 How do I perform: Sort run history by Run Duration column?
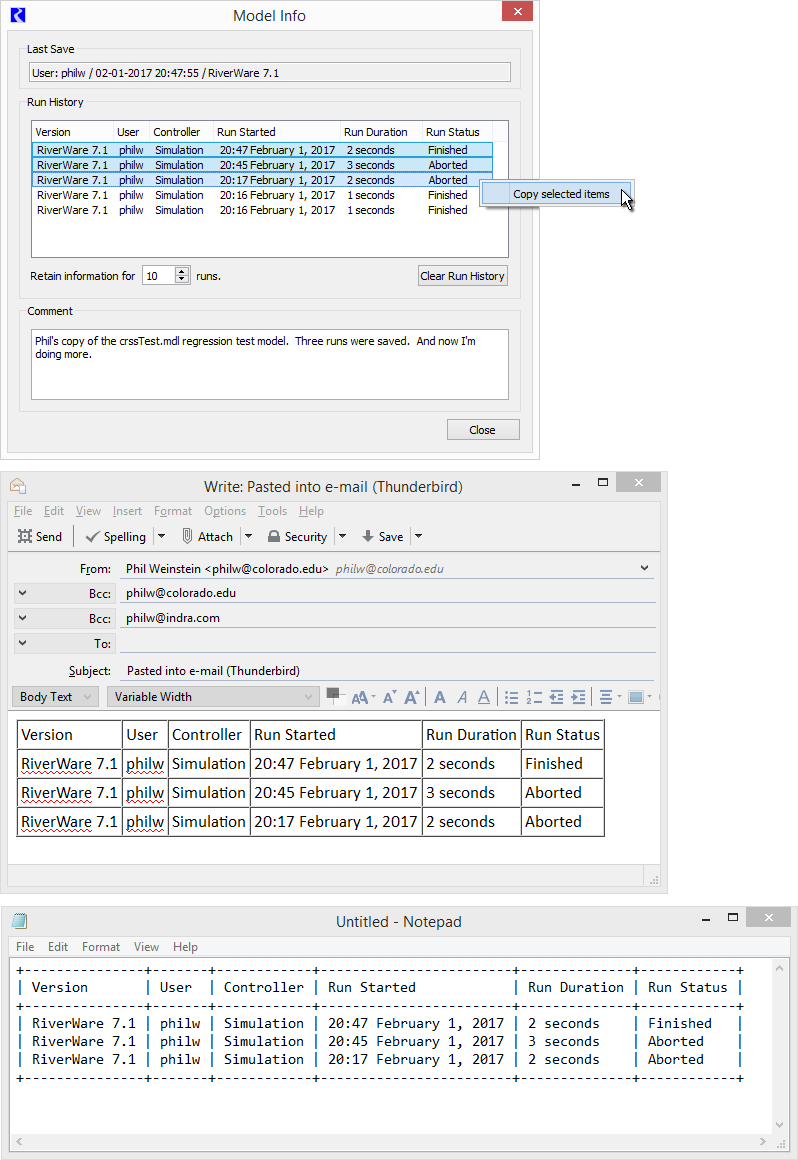[x=381, y=132]
